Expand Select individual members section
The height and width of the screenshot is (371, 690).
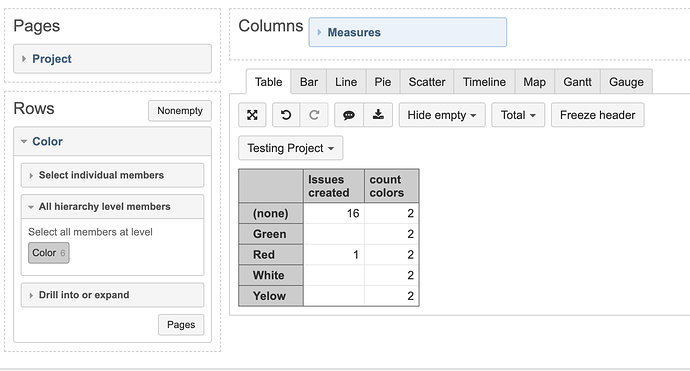[112, 175]
